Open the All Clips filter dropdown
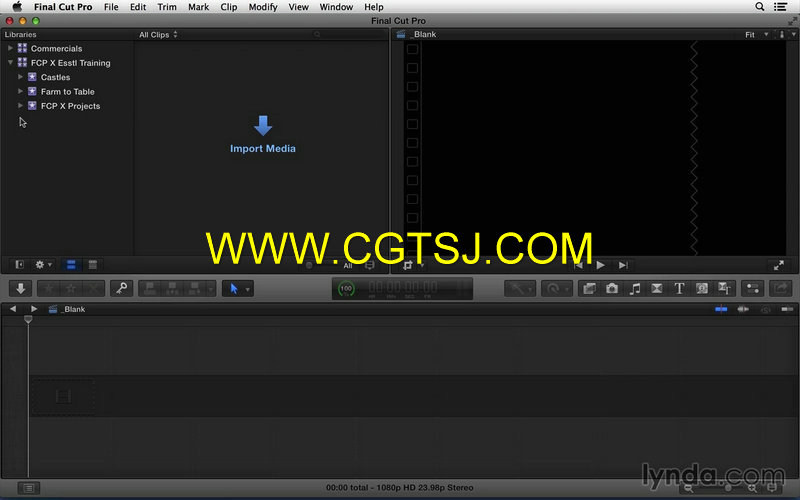800x500 pixels. point(158,35)
